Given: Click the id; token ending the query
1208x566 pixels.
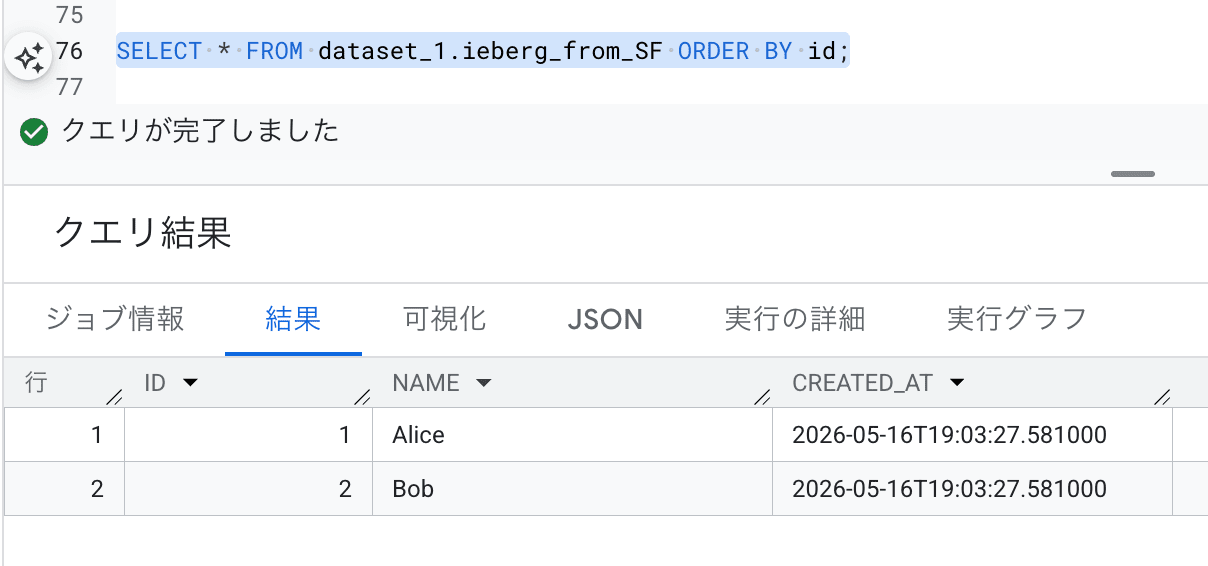Looking at the screenshot, I should click(x=829, y=51).
